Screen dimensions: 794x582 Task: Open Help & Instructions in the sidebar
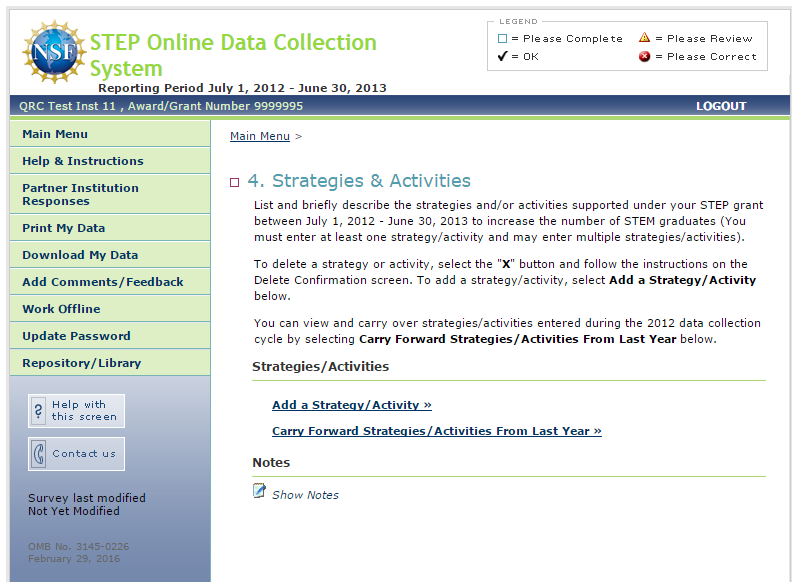(83, 161)
